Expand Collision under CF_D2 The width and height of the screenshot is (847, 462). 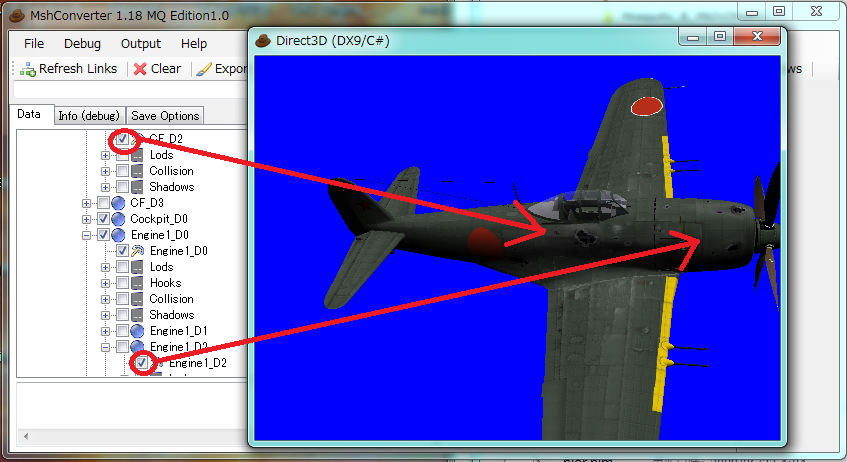click(105, 172)
